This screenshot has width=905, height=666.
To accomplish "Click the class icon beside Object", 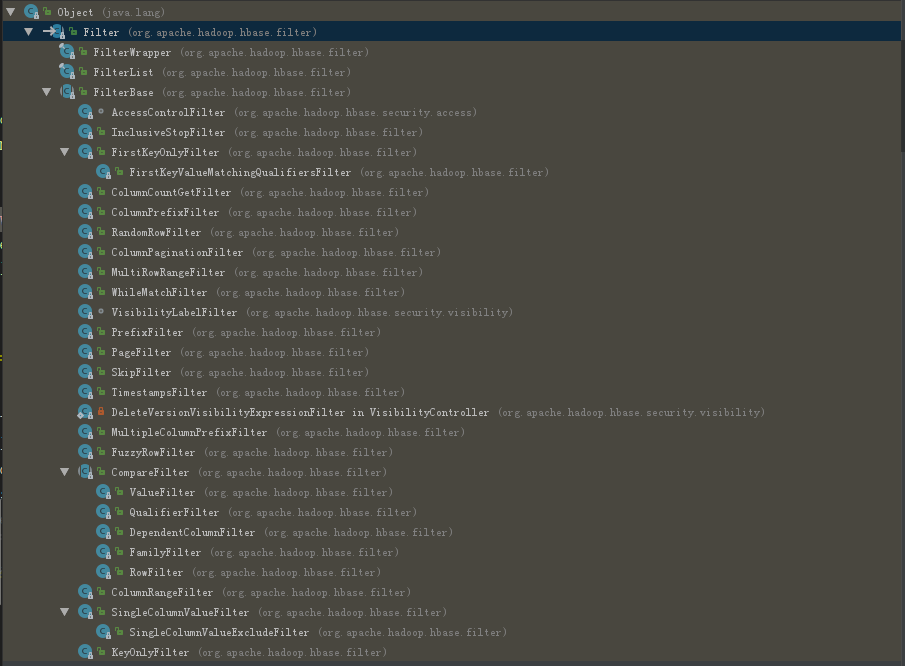I will point(32,12).
